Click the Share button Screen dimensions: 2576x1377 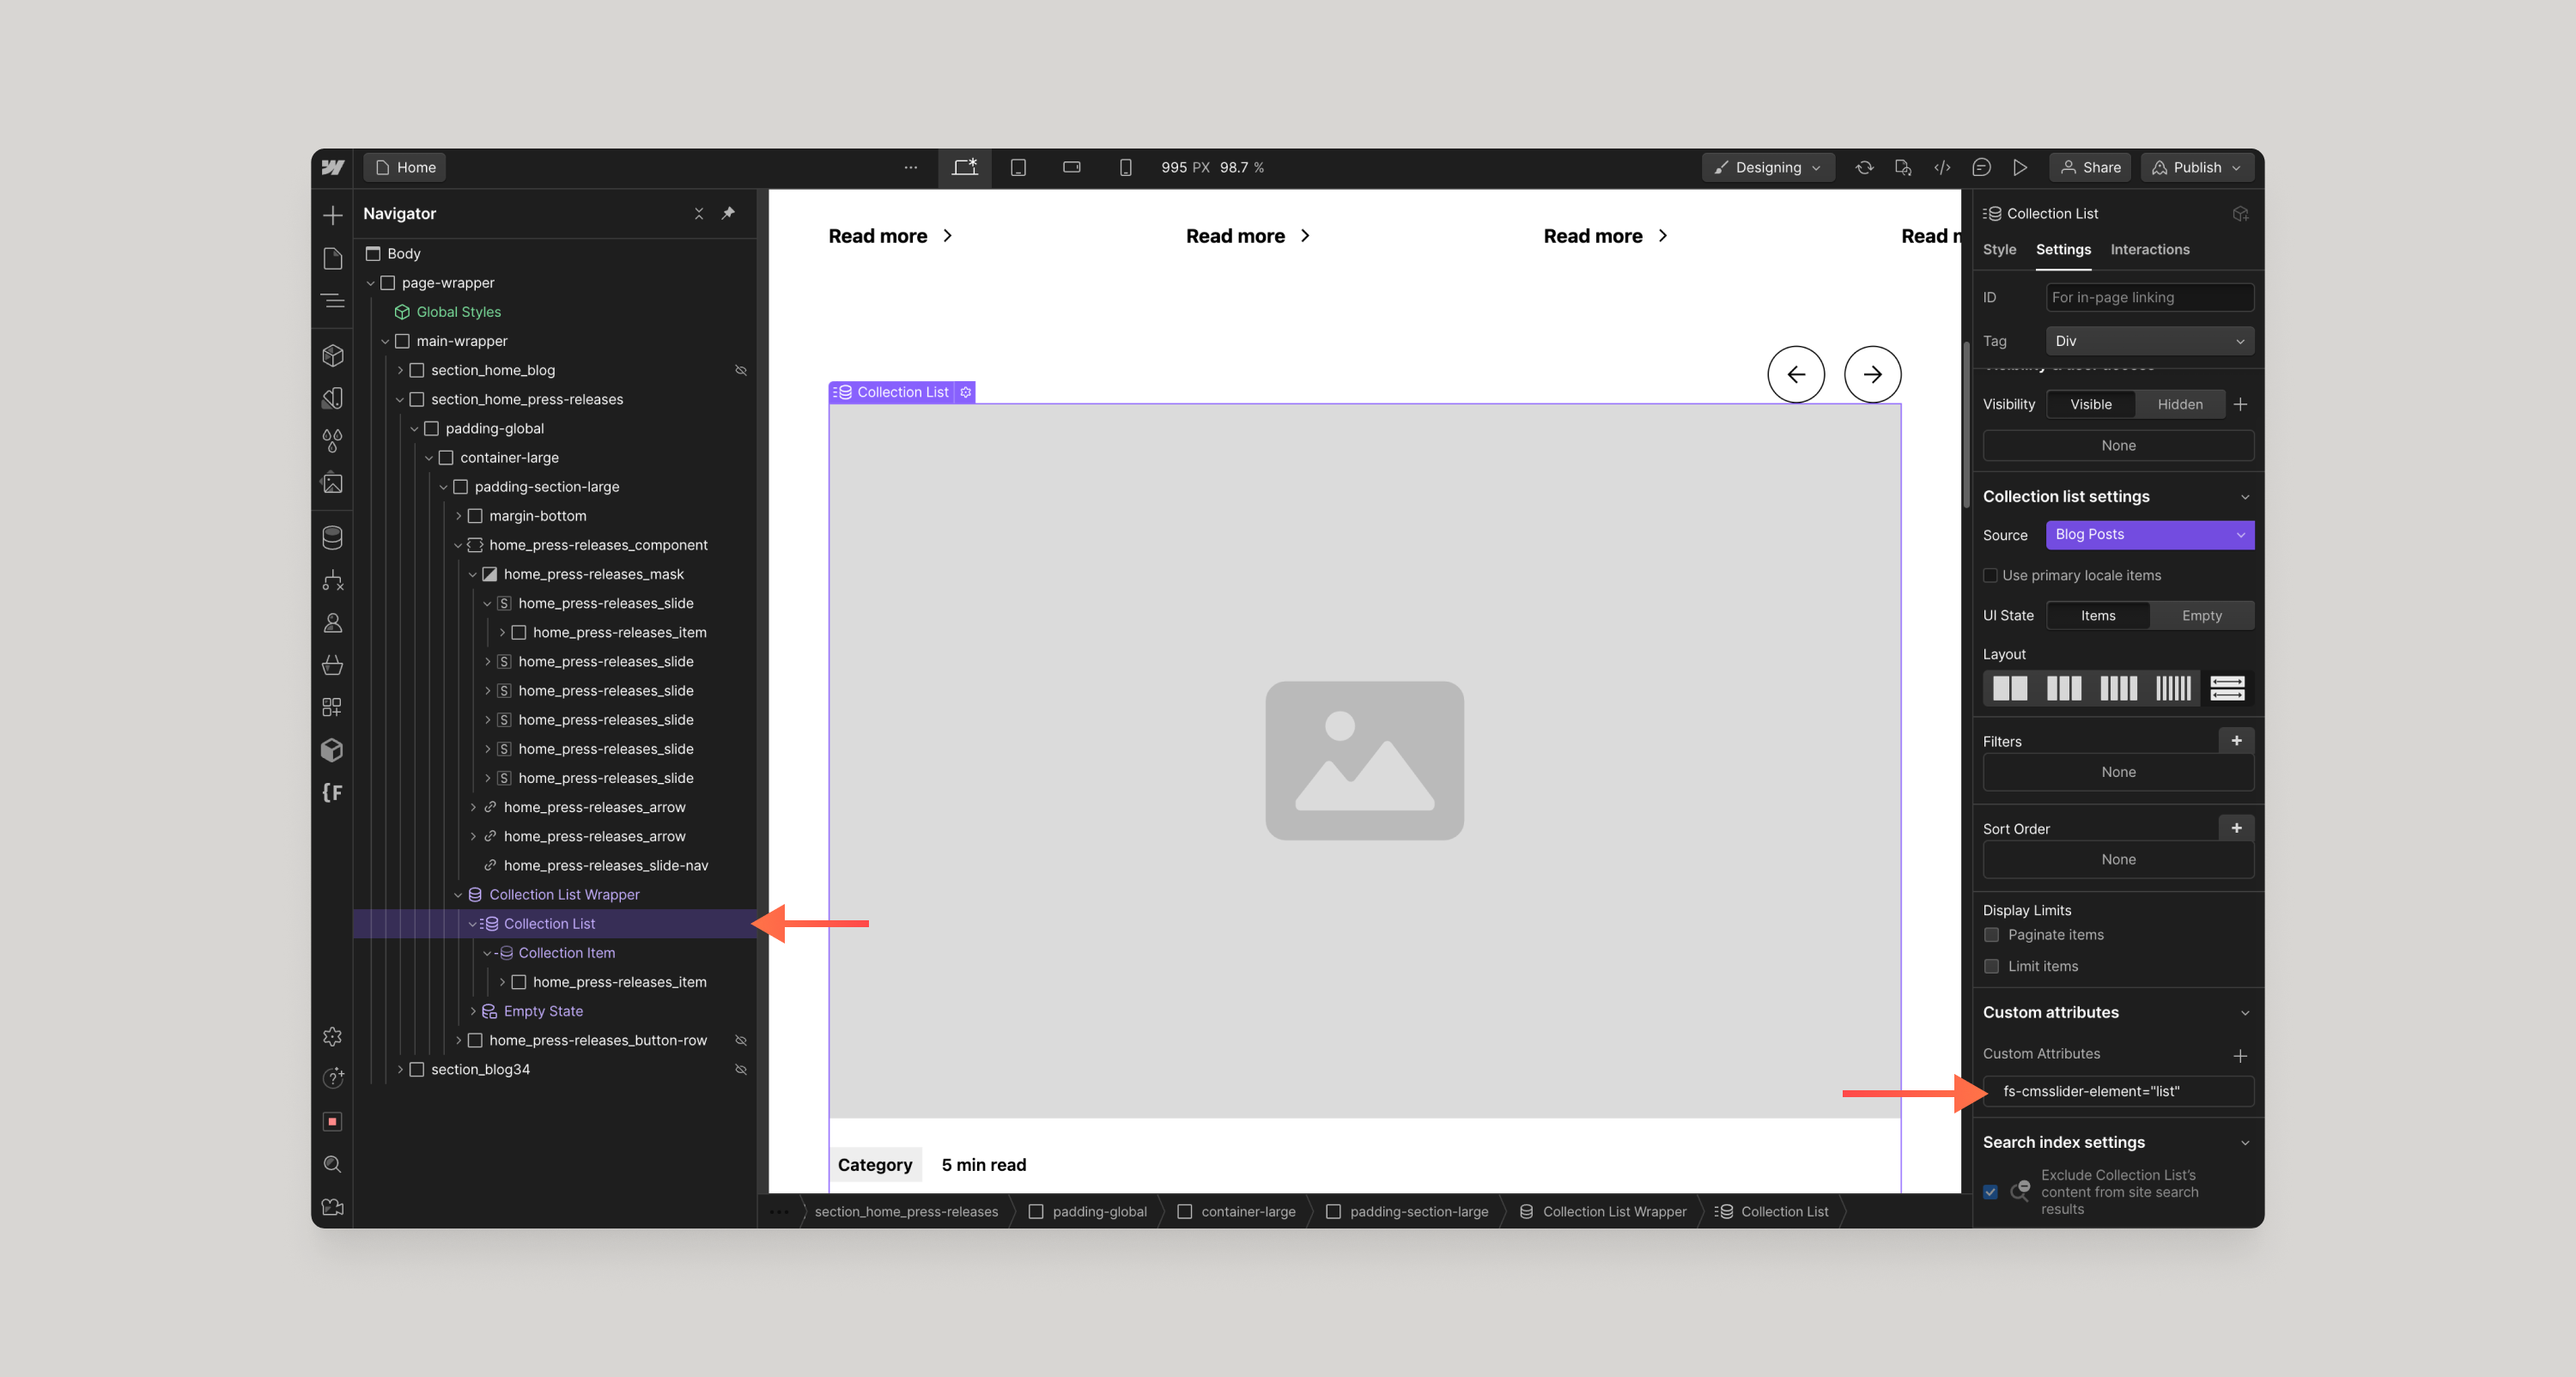(x=2090, y=167)
